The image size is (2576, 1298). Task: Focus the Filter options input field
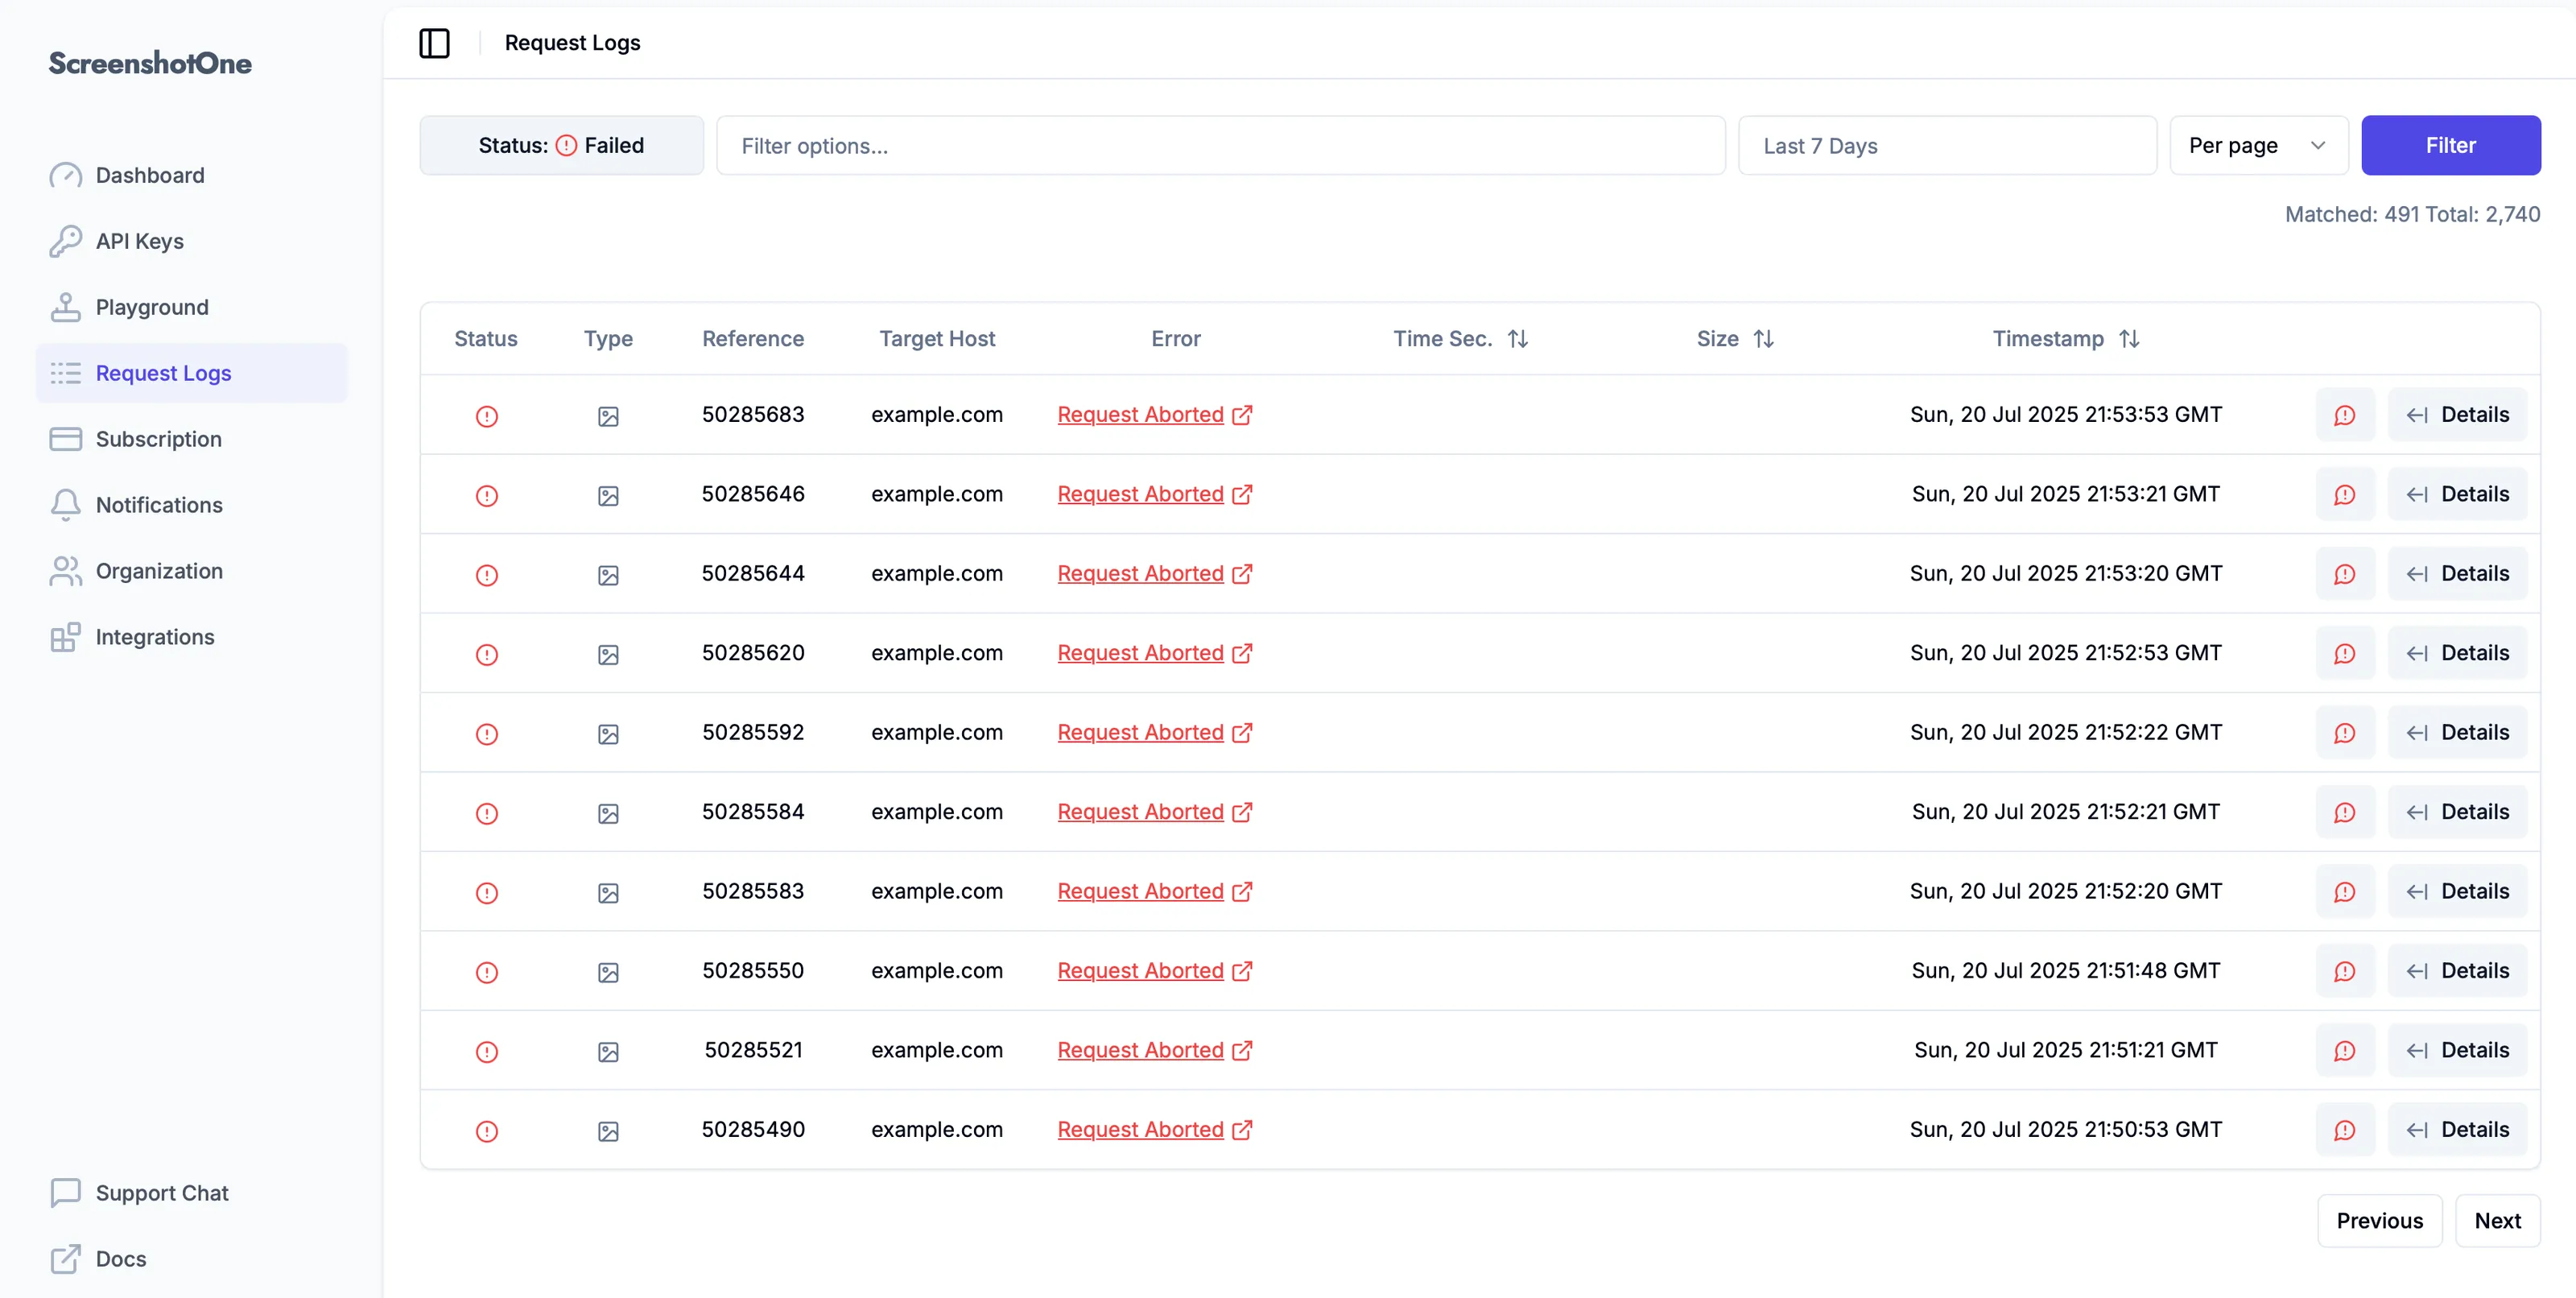coord(1220,146)
